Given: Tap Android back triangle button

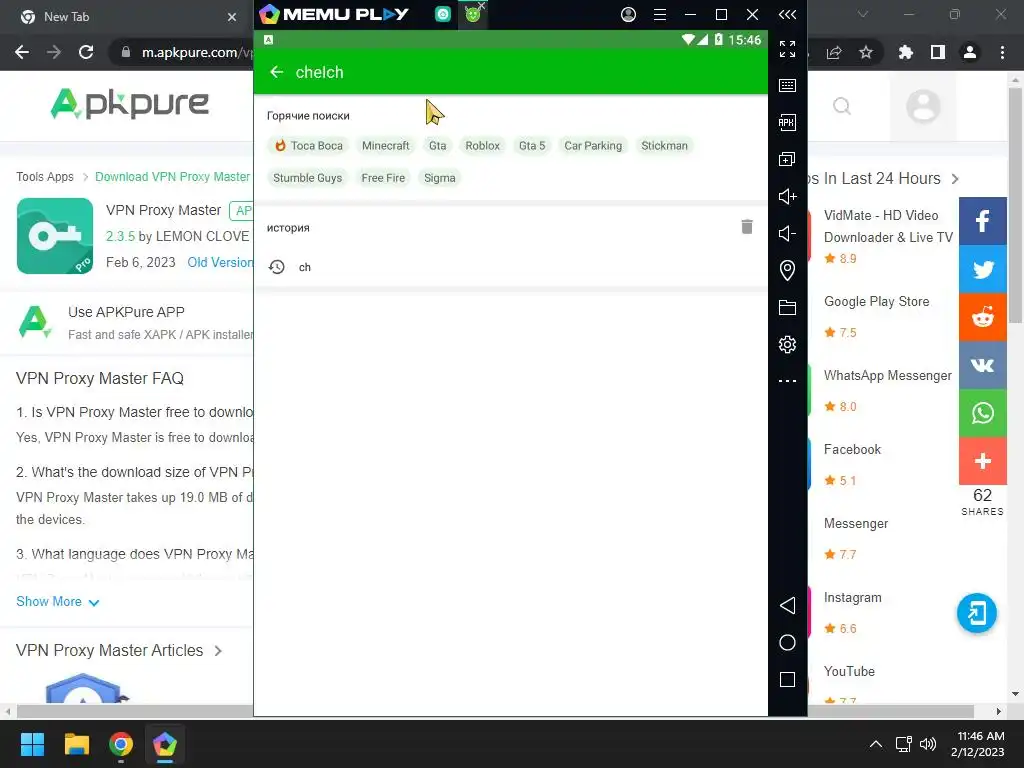Looking at the screenshot, I should click(787, 605).
